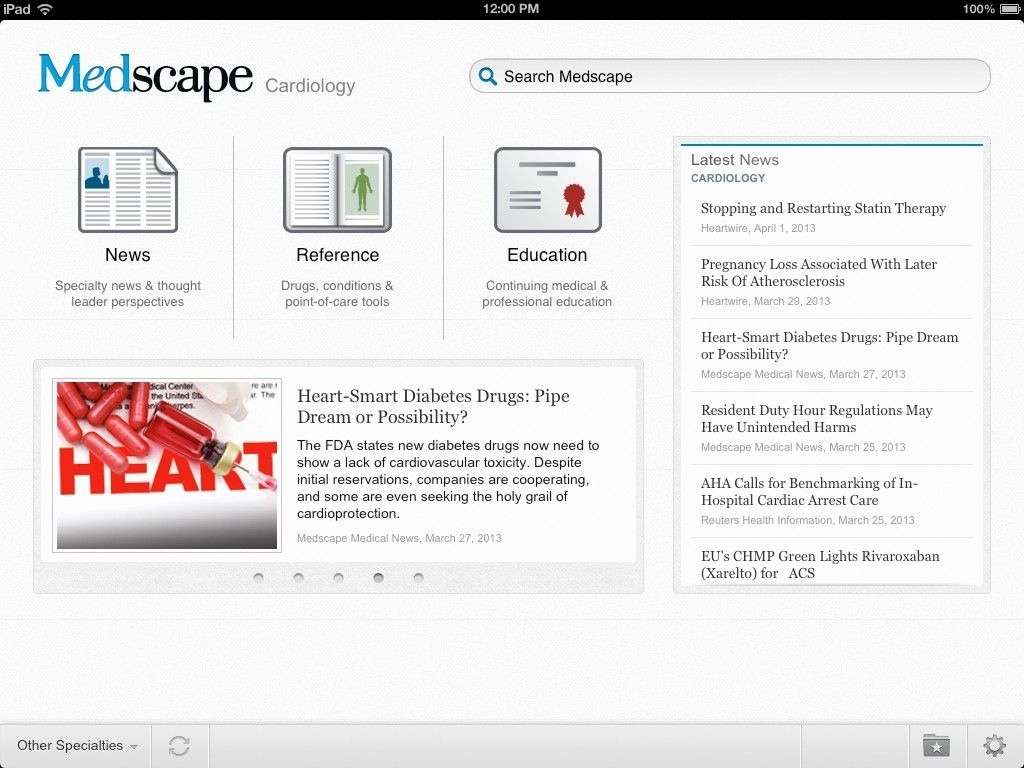Tap the 'Heartwire, March 29, 2013' byline
The image size is (1024, 768).
[x=765, y=301]
